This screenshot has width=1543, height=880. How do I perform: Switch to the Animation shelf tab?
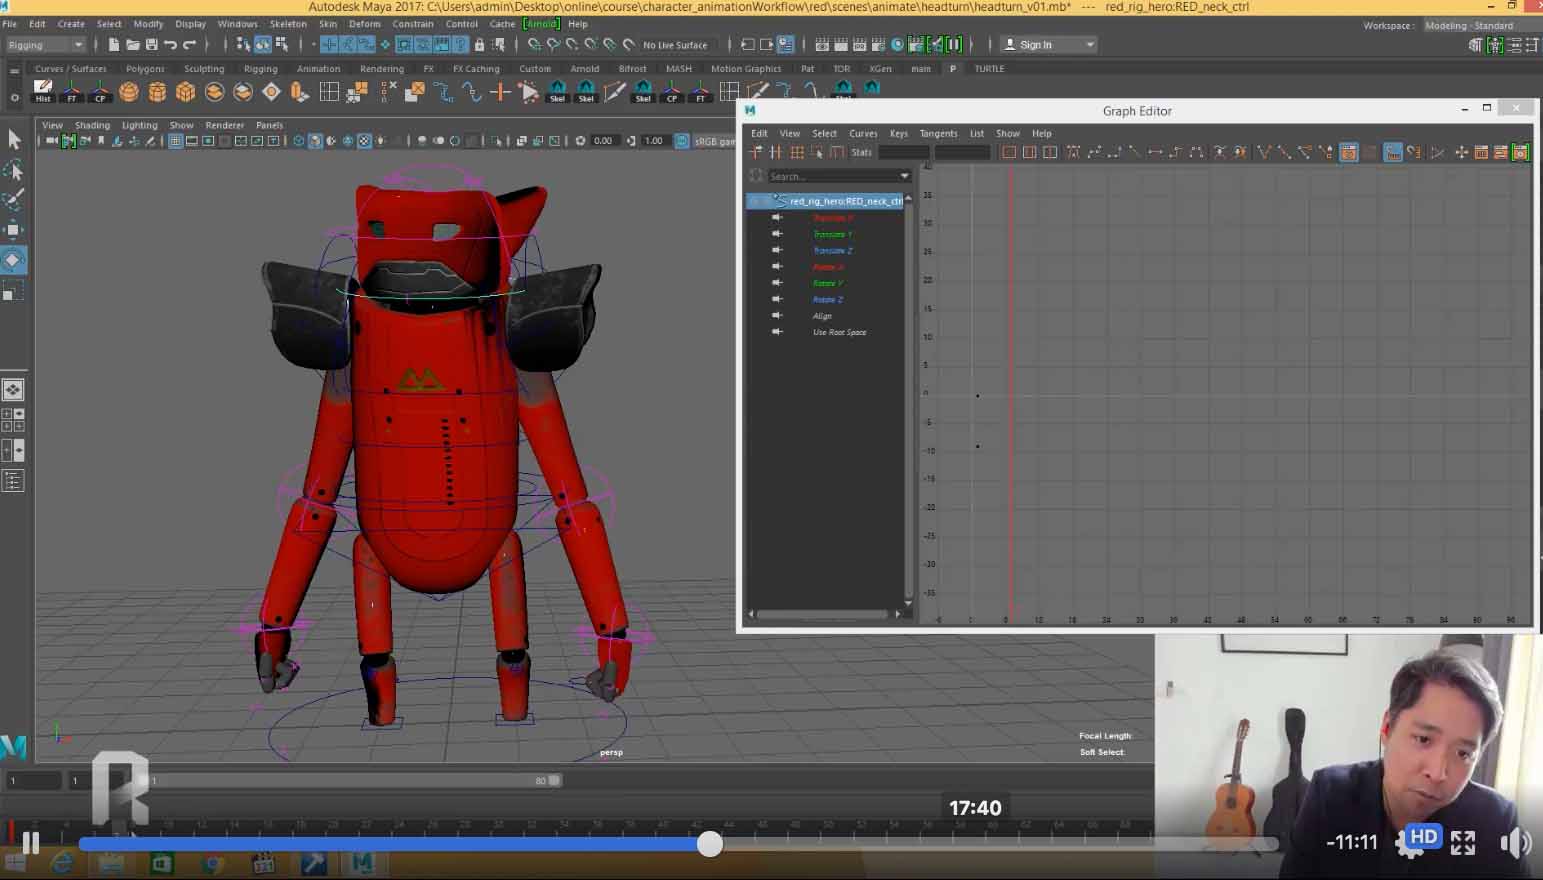coord(318,69)
